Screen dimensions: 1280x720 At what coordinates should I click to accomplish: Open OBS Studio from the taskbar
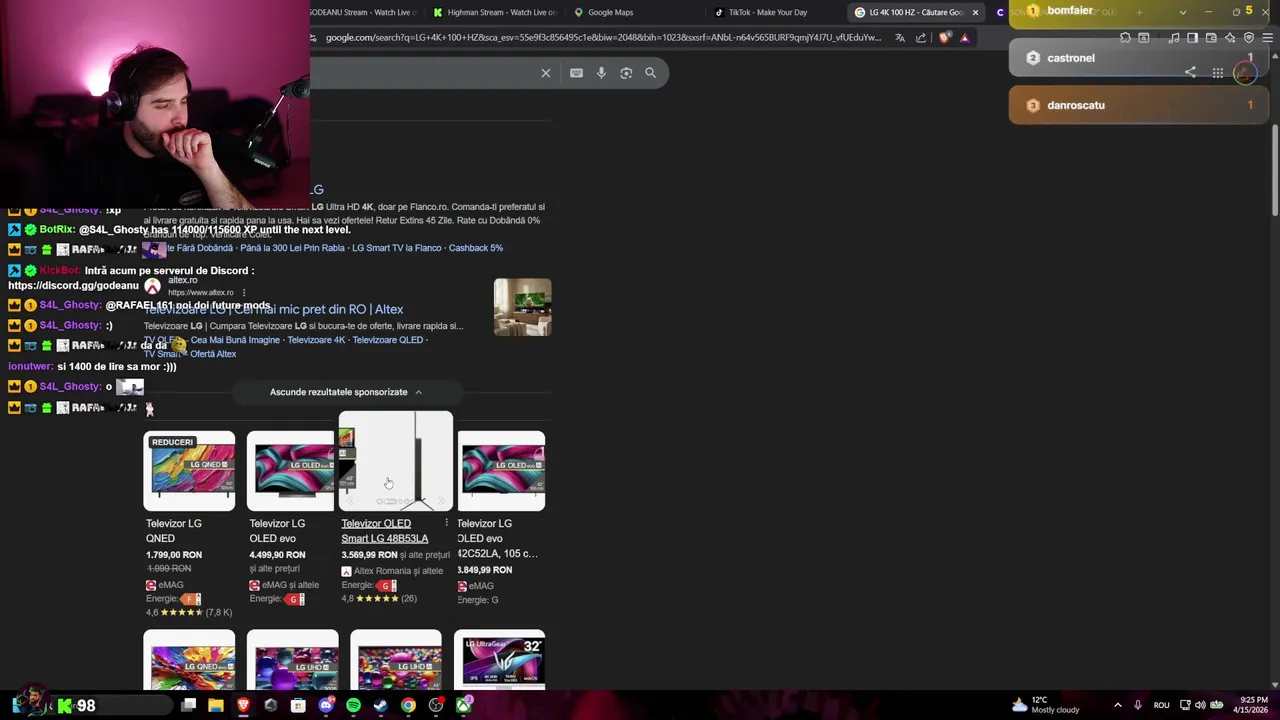[436, 705]
